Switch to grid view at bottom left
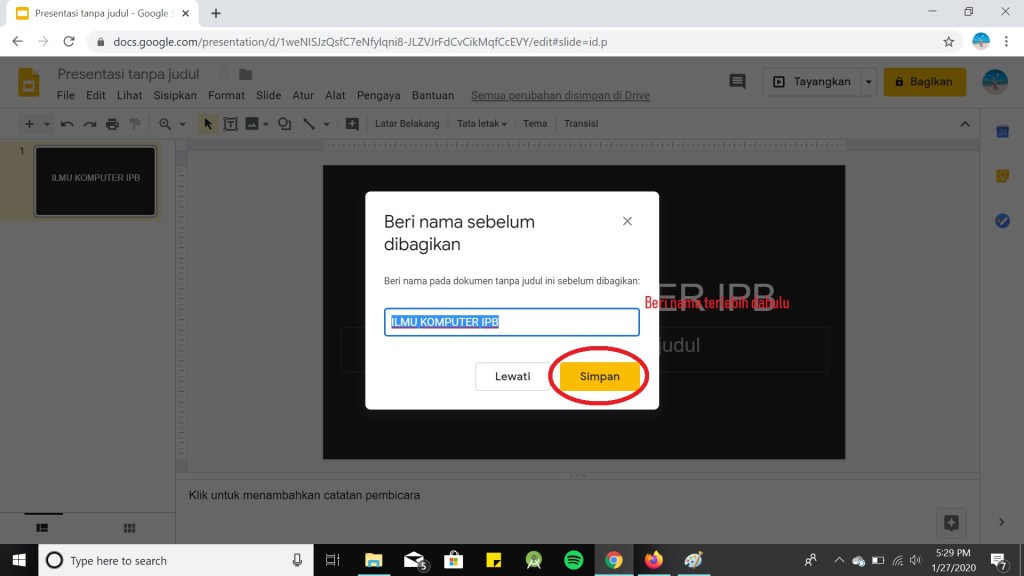Viewport: 1024px width, 576px height. [129, 527]
